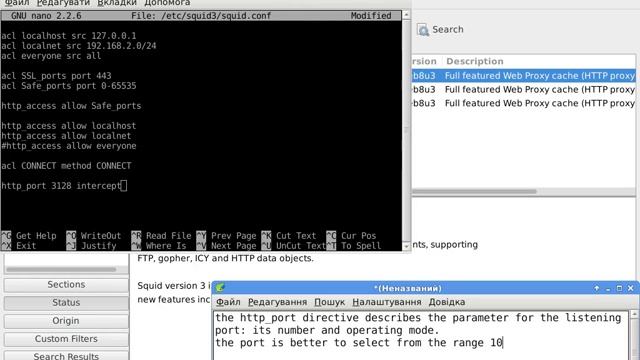The width and height of the screenshot is (640, 360).
Task: Click the Get Help shortcut label in nano
Action: (x=36, y=236)
